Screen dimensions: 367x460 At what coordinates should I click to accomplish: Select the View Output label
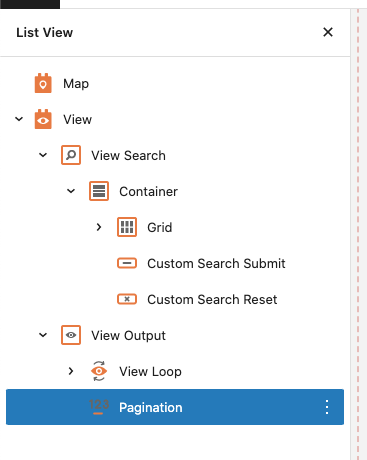[x=128, y=335]
